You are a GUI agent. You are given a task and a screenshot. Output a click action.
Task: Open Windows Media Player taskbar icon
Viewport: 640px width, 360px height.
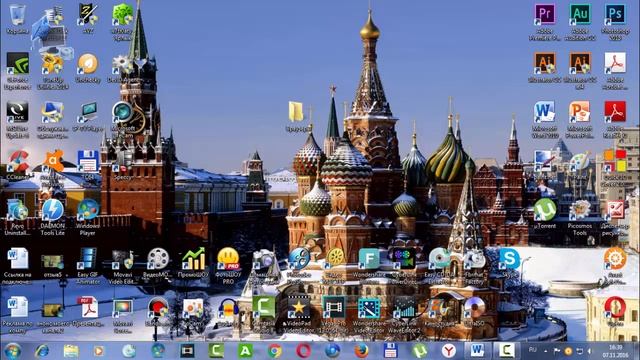click(99, 351)
